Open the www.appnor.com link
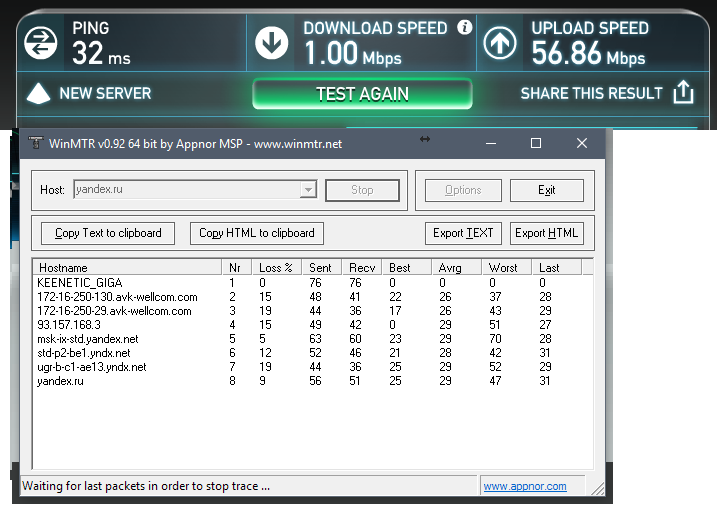Image resolution: width=717 pixels, height=520 pixels. (x=525, y=486)
